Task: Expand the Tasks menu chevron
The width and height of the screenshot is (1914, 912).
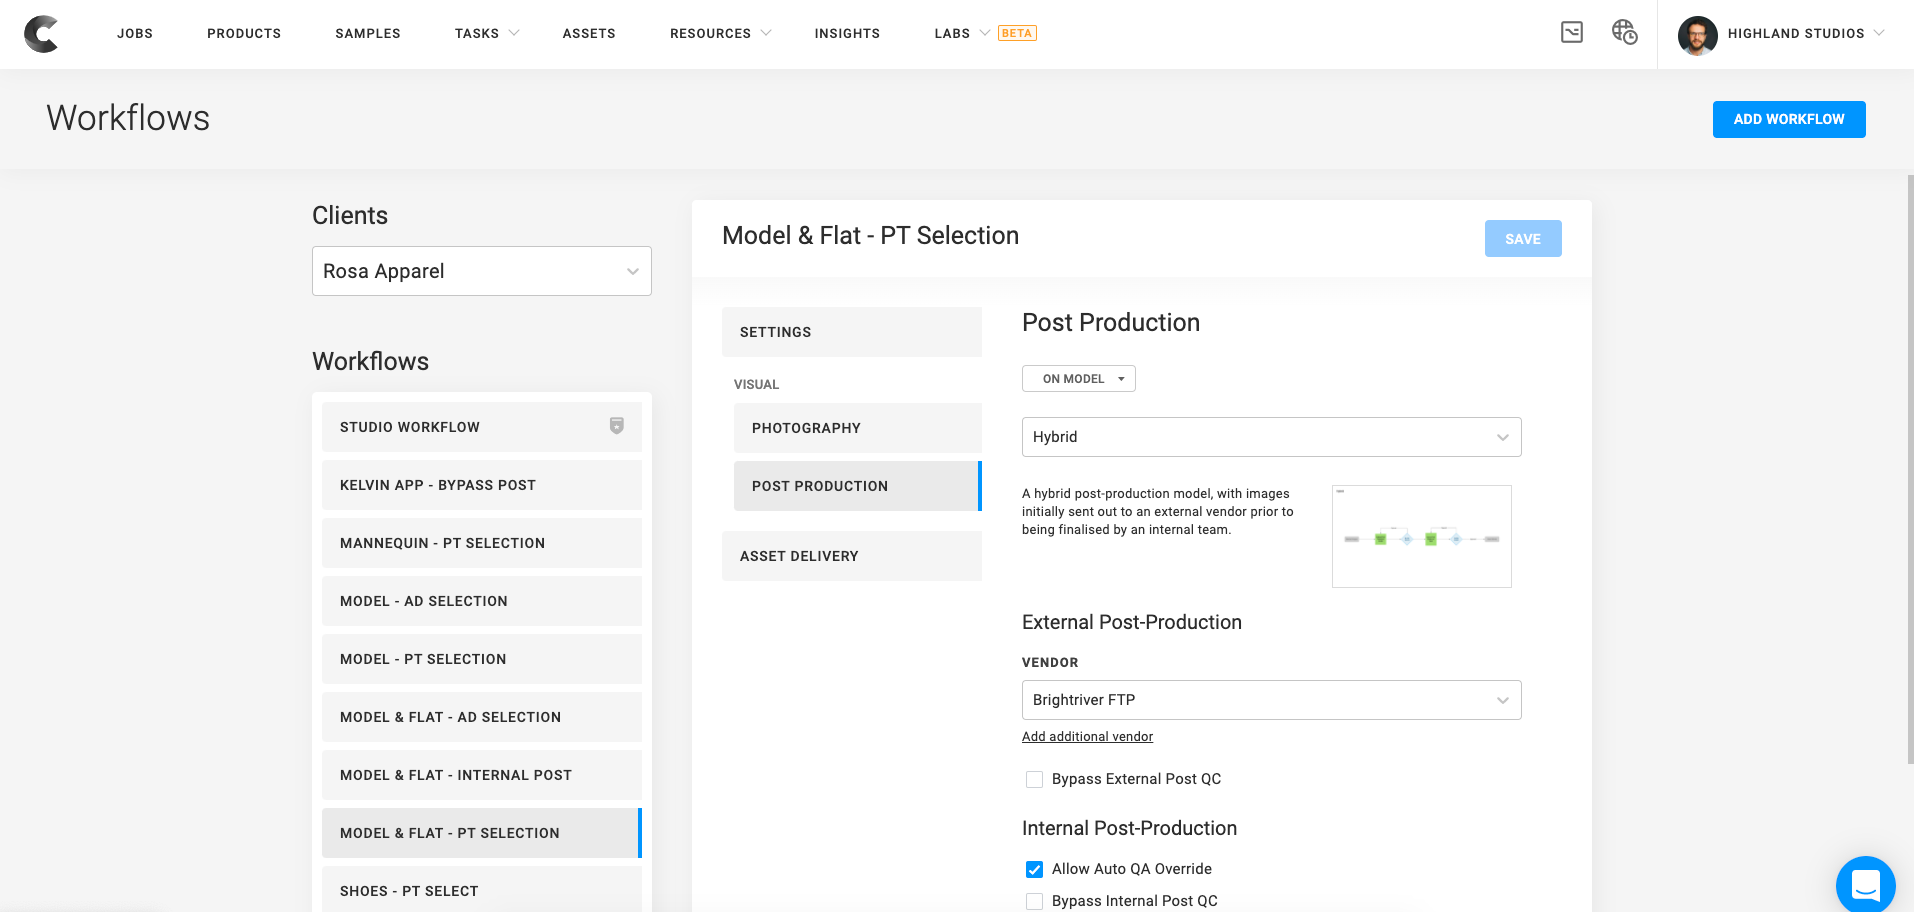Action: click(514, 33)
